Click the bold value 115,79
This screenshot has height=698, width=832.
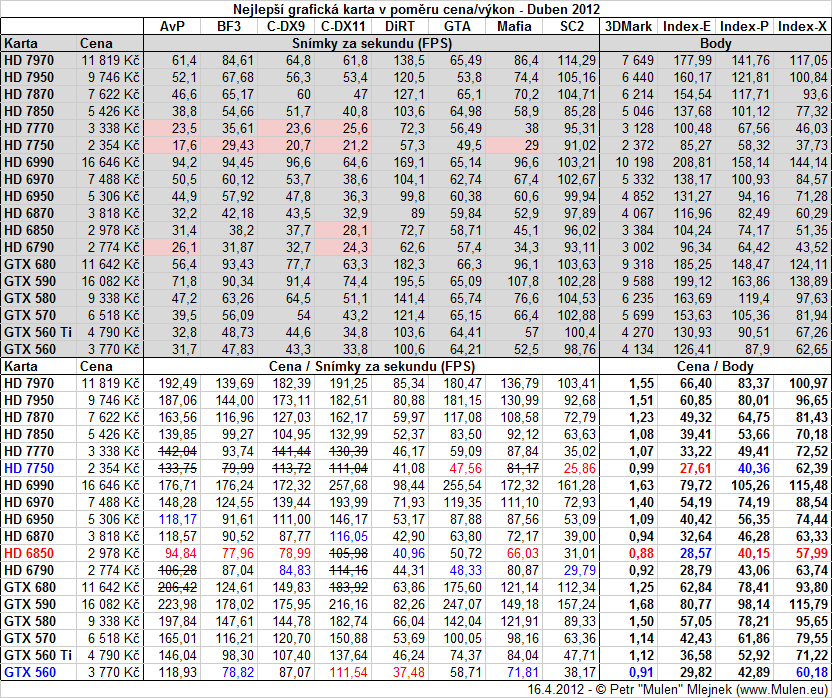809,604
